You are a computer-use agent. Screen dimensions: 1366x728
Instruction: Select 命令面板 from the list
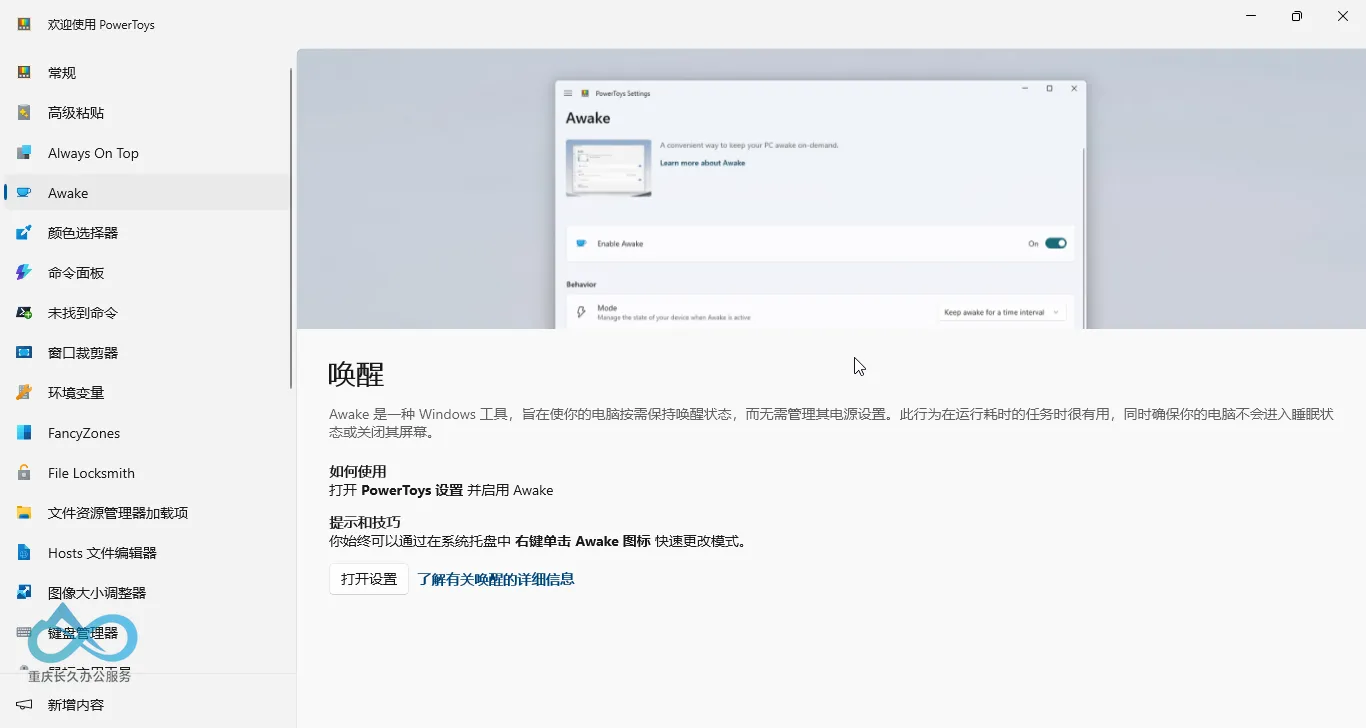click(147, 273)
